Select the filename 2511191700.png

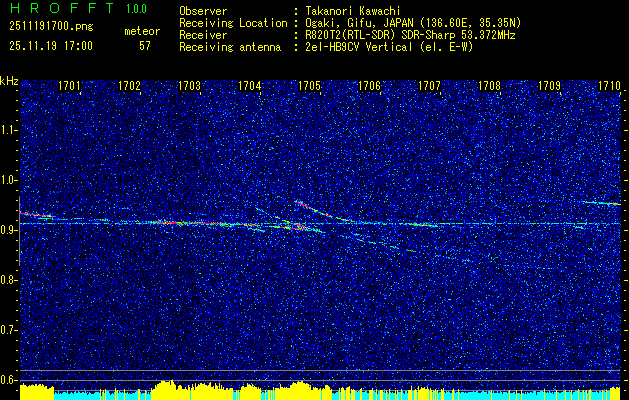[x=51, y=27]
